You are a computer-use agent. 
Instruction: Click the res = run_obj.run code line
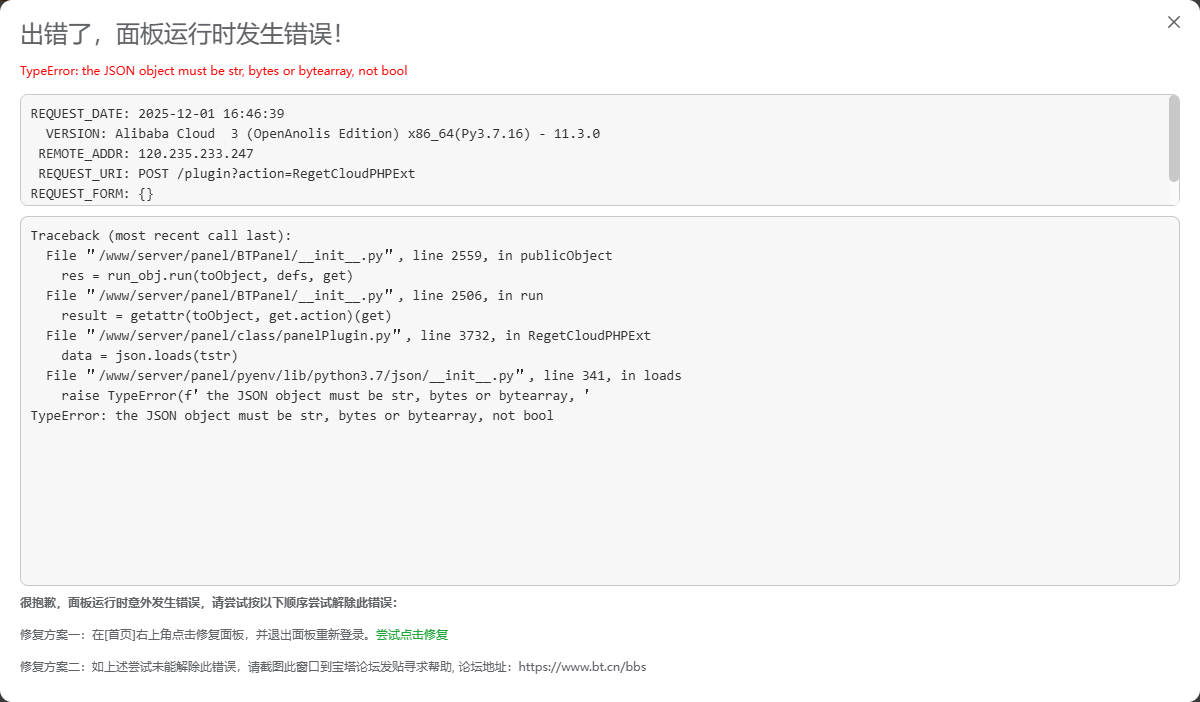[207, 276]
